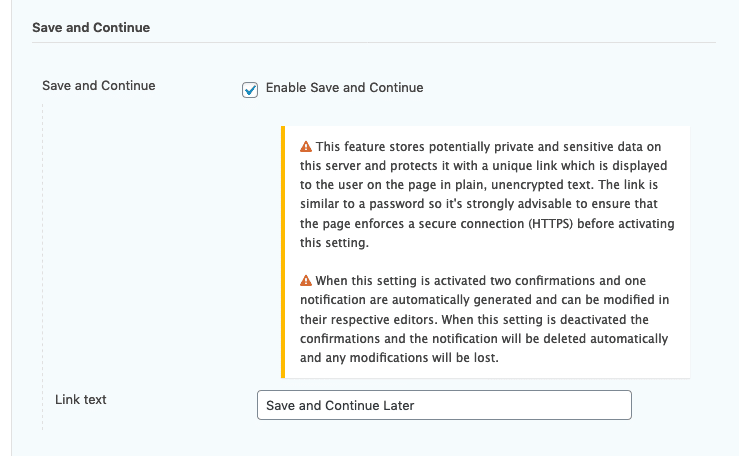Click the warning paragraph about confirmations and notification

coord(484,319)
